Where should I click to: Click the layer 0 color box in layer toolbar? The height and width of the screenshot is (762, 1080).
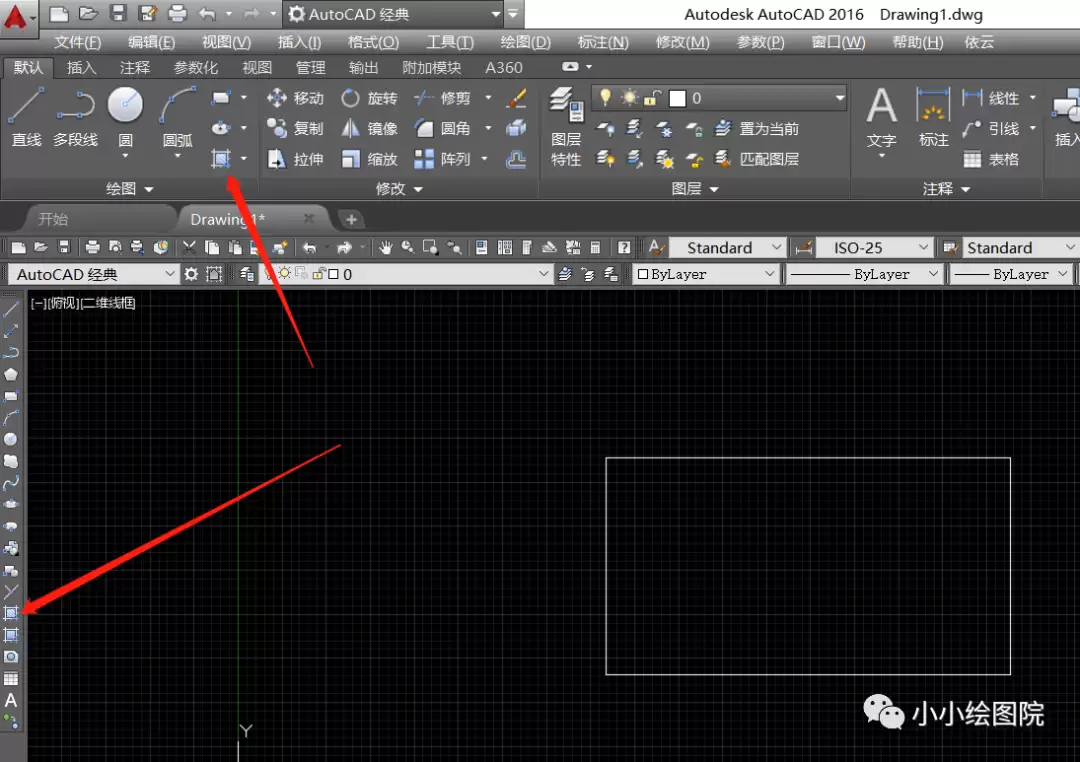coord(333,274)
